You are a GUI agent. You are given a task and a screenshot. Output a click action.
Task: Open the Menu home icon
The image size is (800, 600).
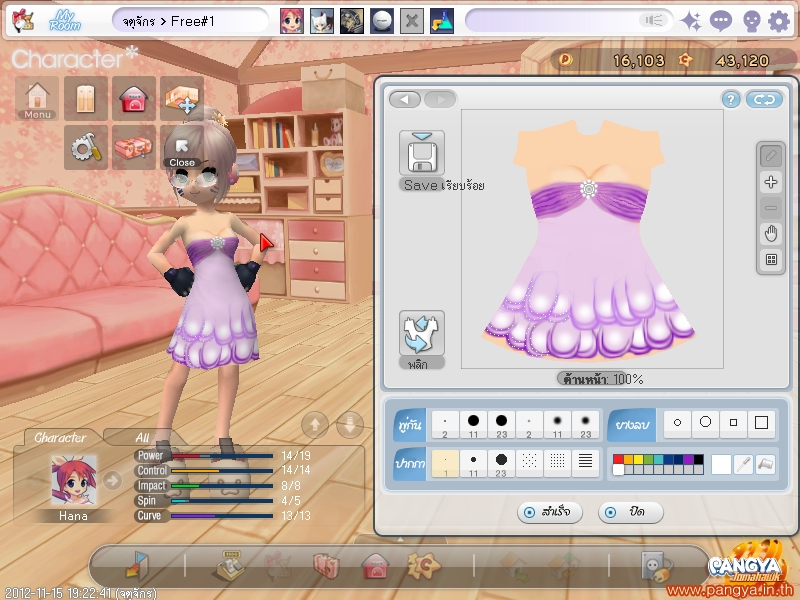click(37, 98)
